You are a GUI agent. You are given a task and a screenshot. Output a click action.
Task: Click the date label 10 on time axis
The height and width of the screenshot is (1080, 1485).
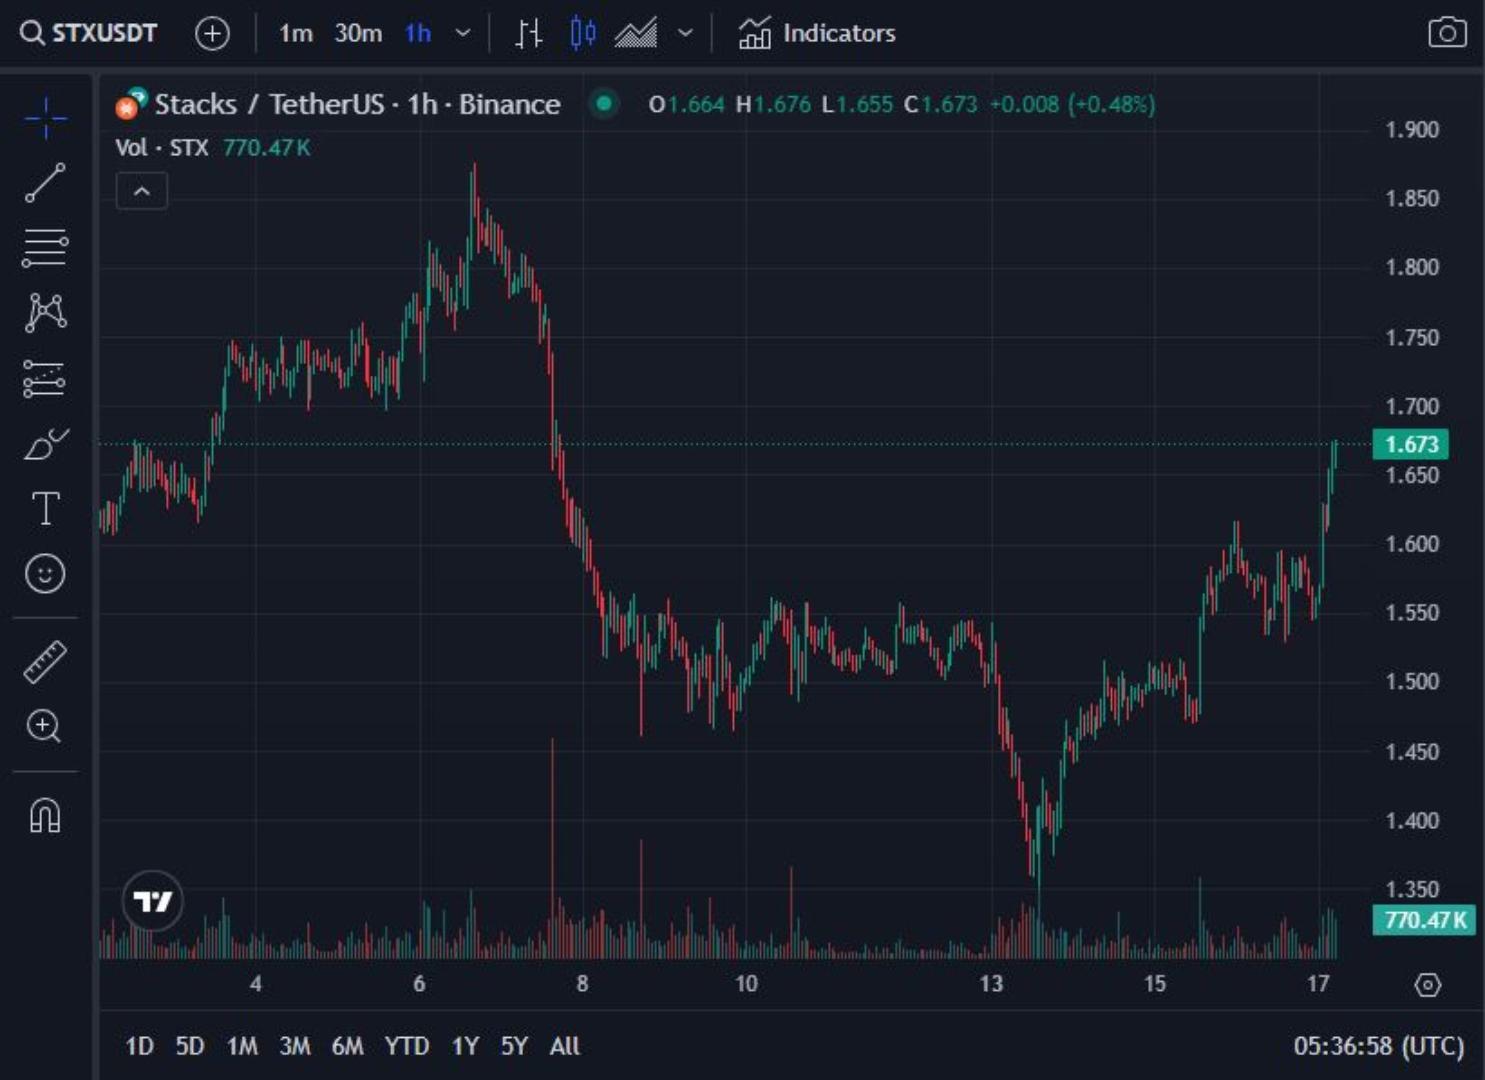746,984
